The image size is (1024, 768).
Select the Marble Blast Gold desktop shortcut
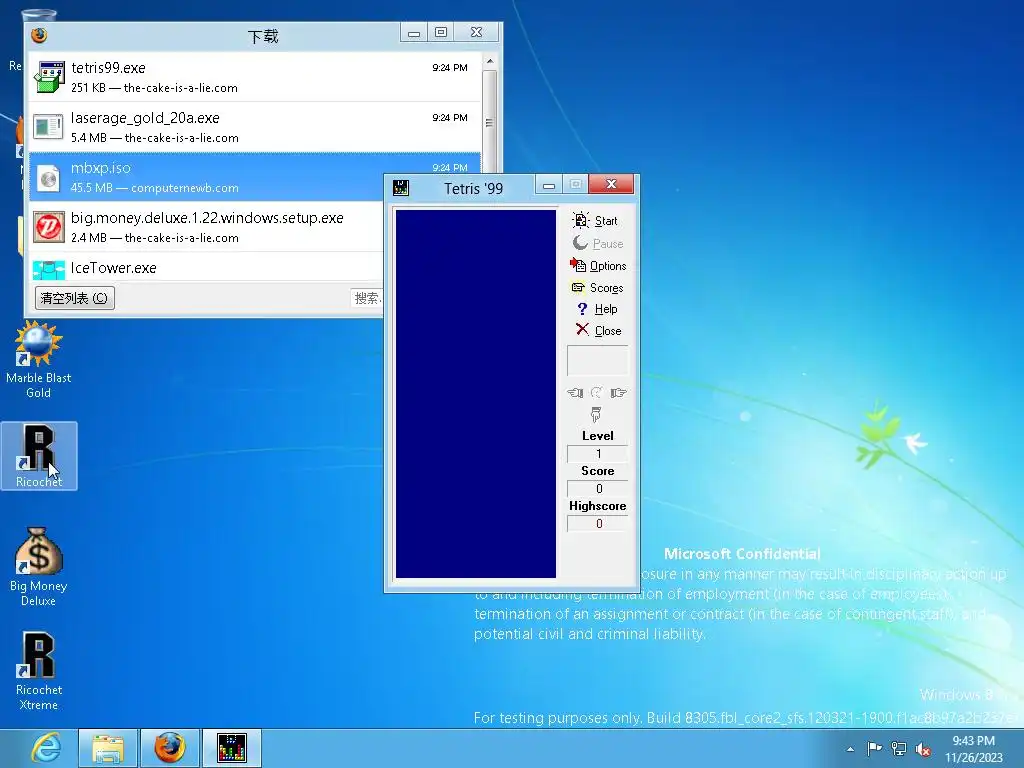click(x=39, y=360)
